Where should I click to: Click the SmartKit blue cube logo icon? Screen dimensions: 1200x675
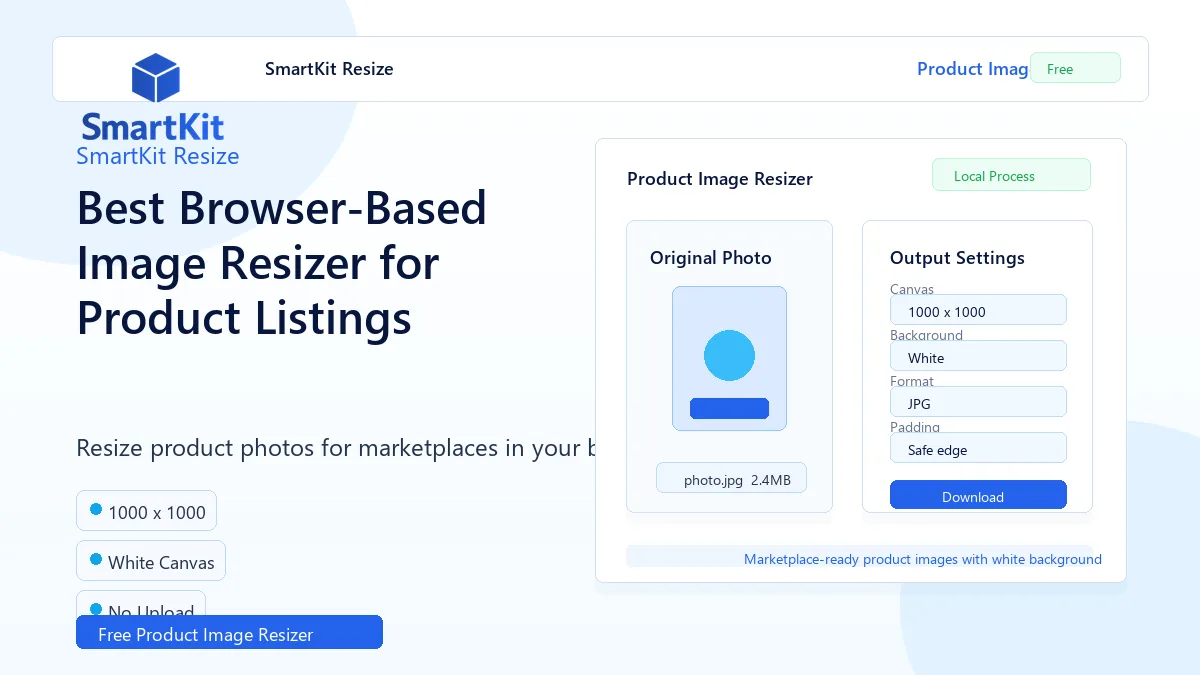point(155,79)
